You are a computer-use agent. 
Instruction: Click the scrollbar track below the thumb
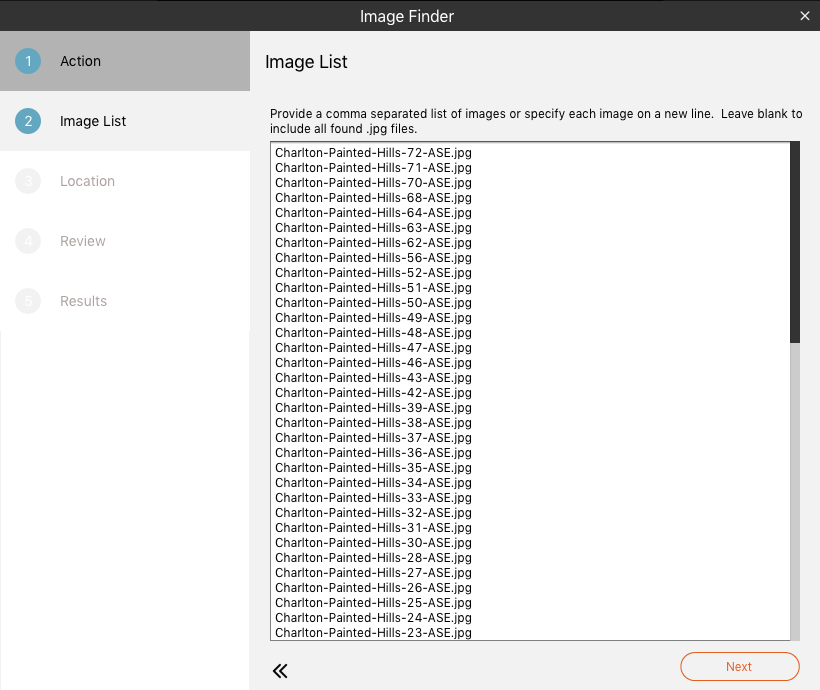pyautogui.click(x=795, y=492)
